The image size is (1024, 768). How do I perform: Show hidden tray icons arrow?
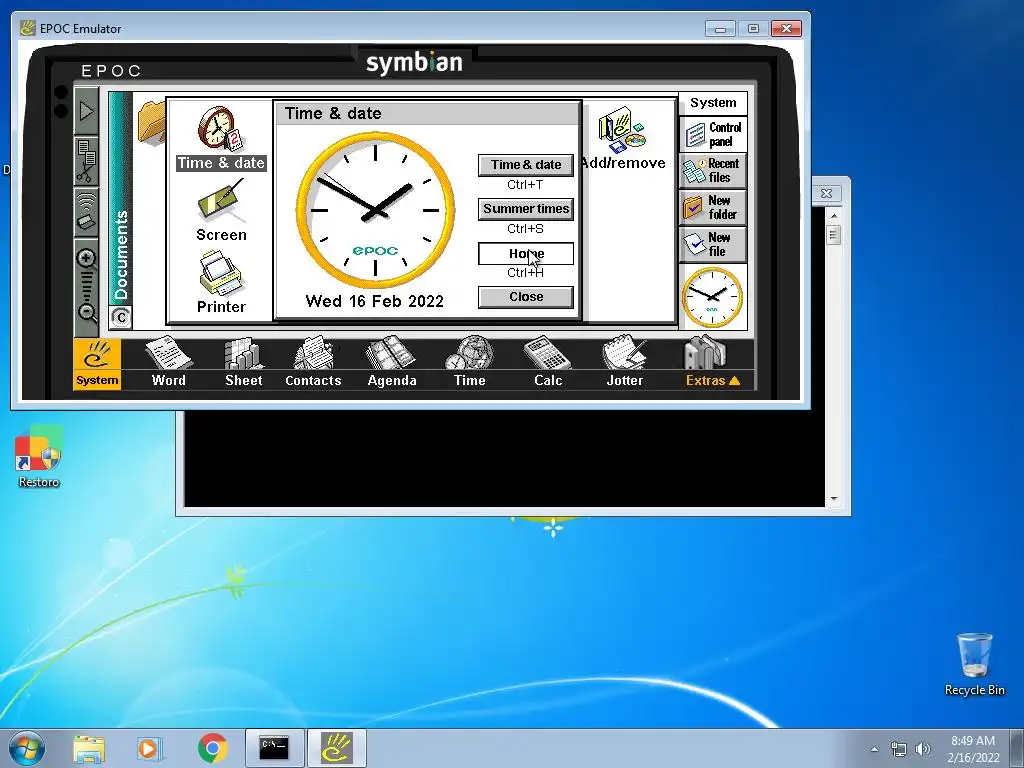(874, 749)
